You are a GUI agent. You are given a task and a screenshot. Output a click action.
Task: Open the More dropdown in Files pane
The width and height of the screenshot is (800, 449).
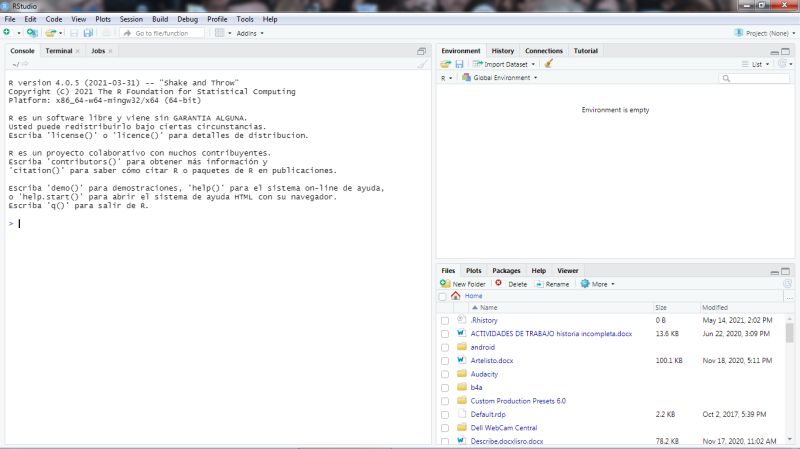[597, 284]
